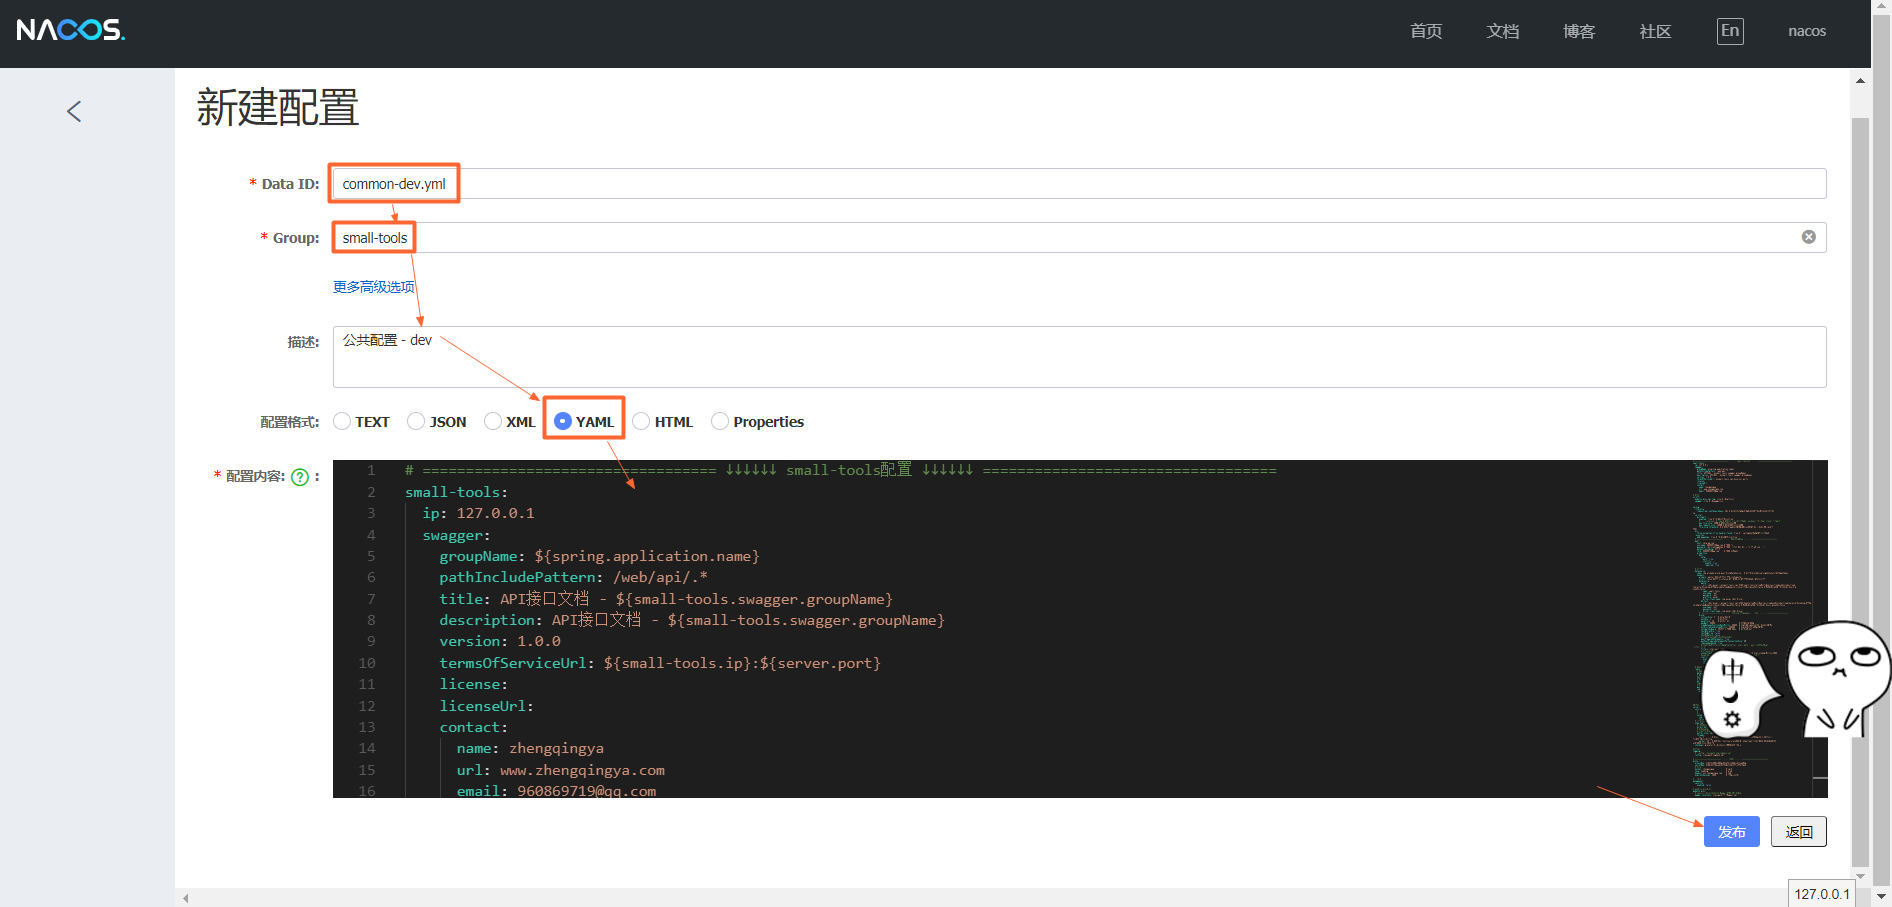This screenshot has width=1892, height=907.
Task: Click the 'groupName' line in editor
Action: pos(599,556)
